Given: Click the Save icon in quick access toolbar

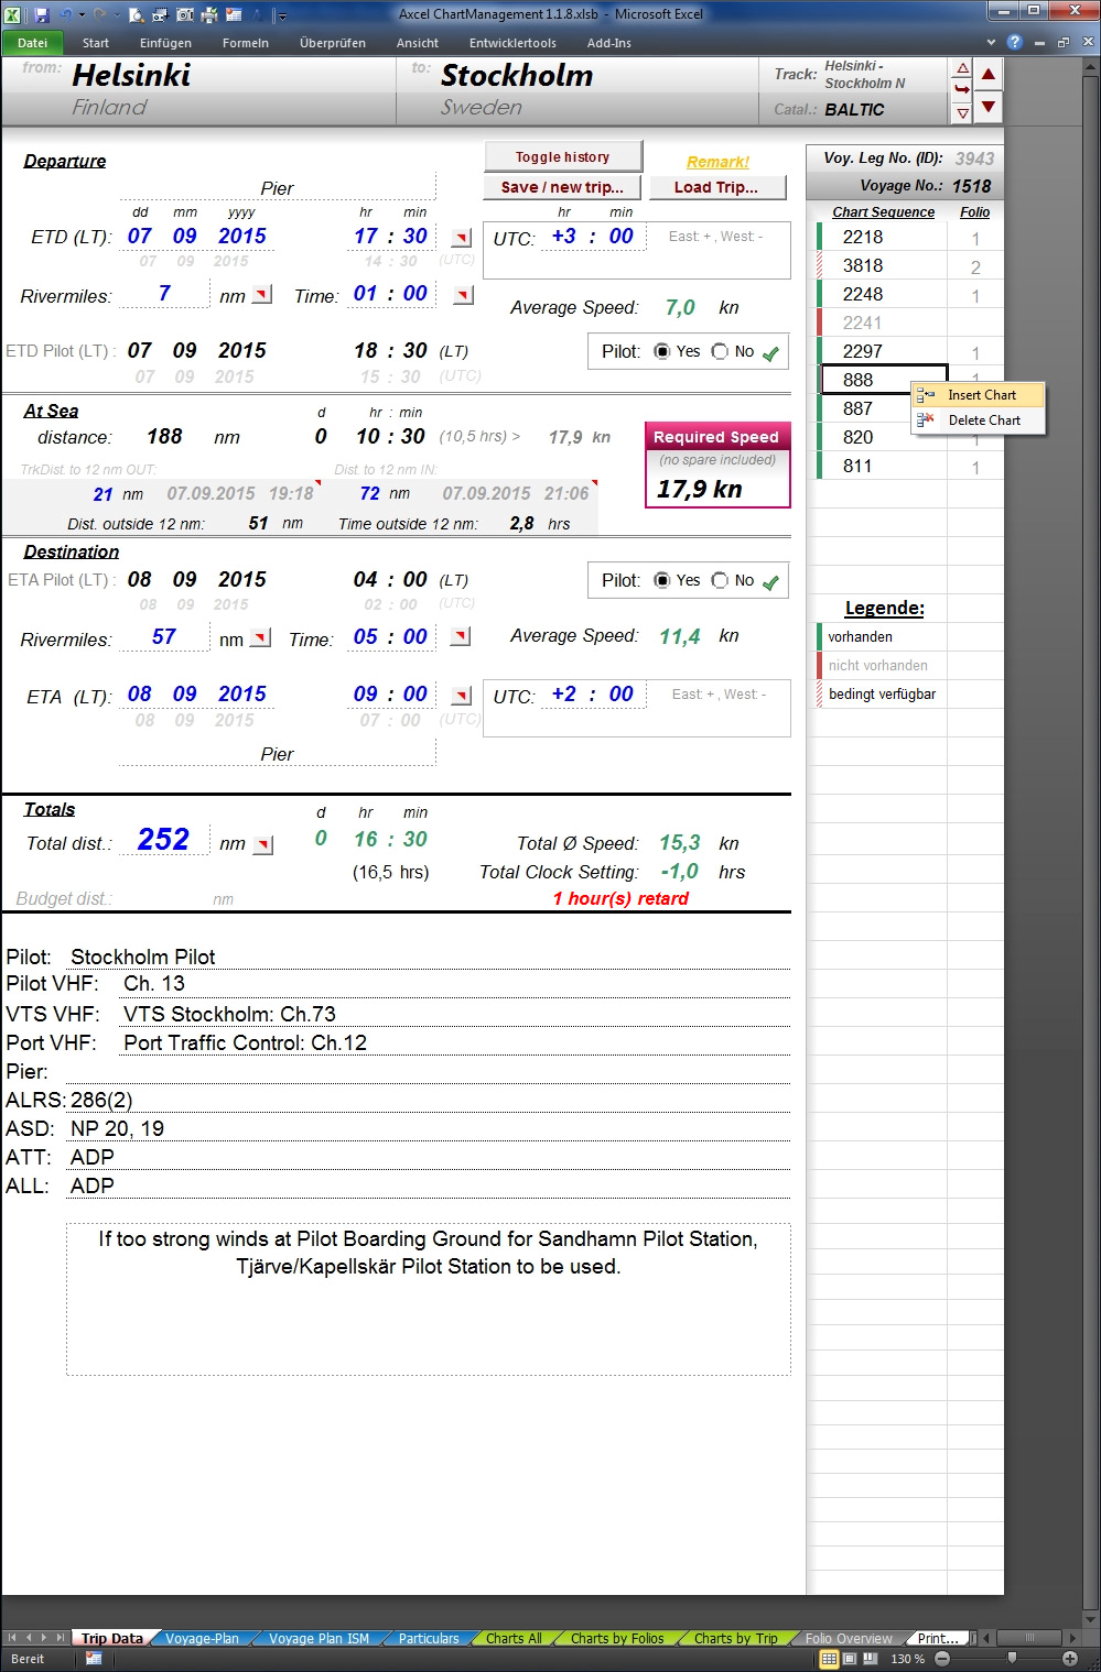Looking at the screenshot, I should pos(41,15).
